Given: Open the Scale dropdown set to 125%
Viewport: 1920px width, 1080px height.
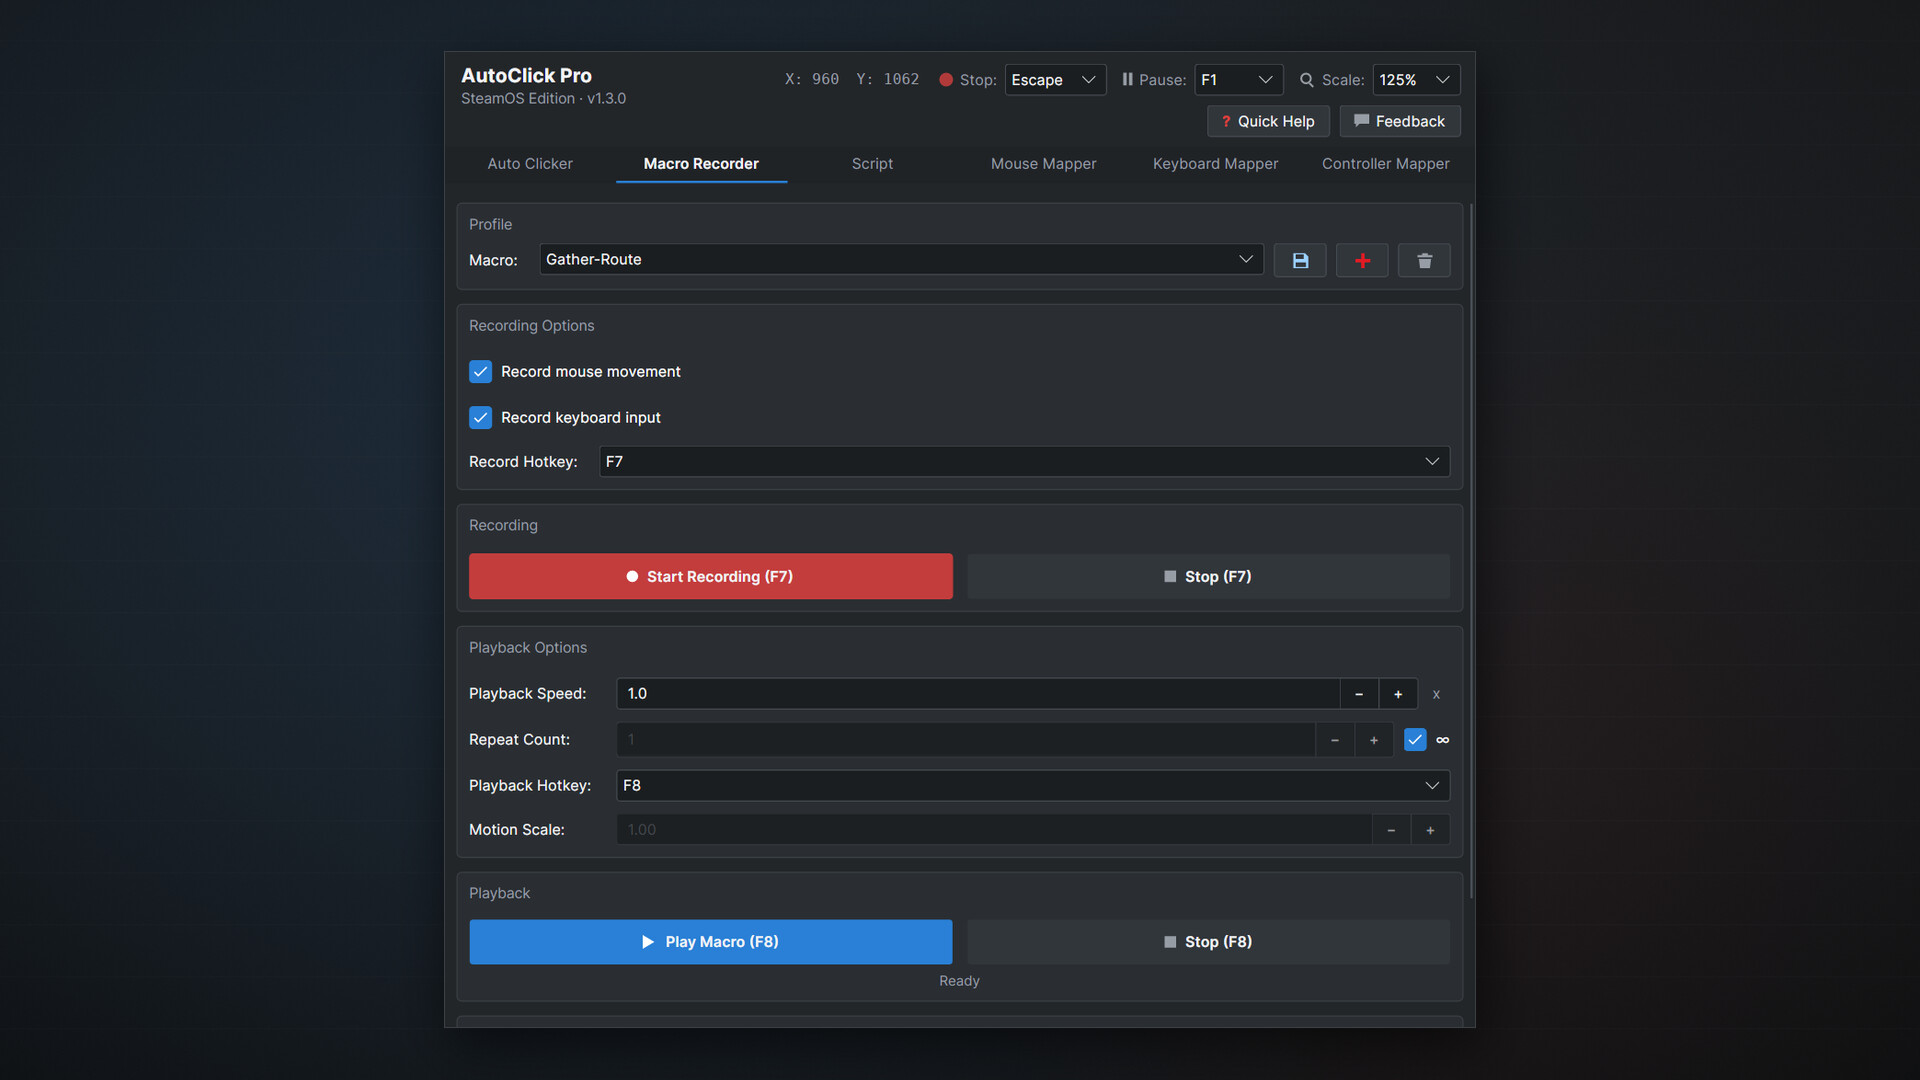Looking at the screenshot, I should (x=1416, y=80).
